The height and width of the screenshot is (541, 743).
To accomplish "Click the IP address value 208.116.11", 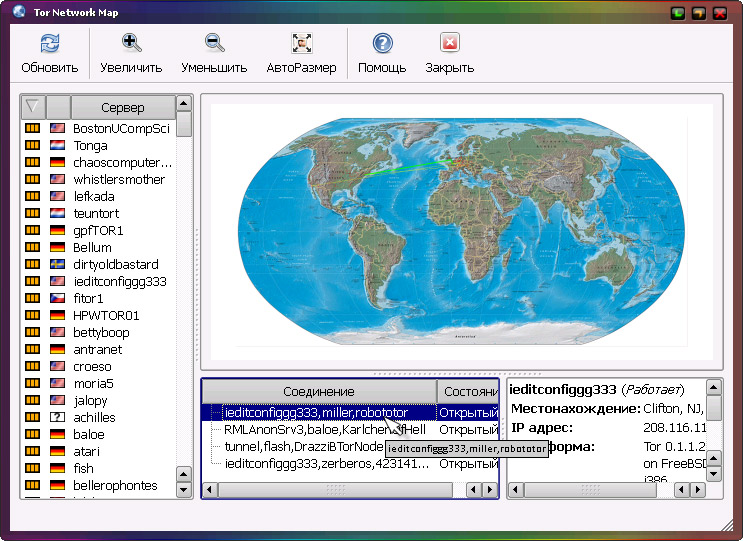I will [x=675, y=428].
